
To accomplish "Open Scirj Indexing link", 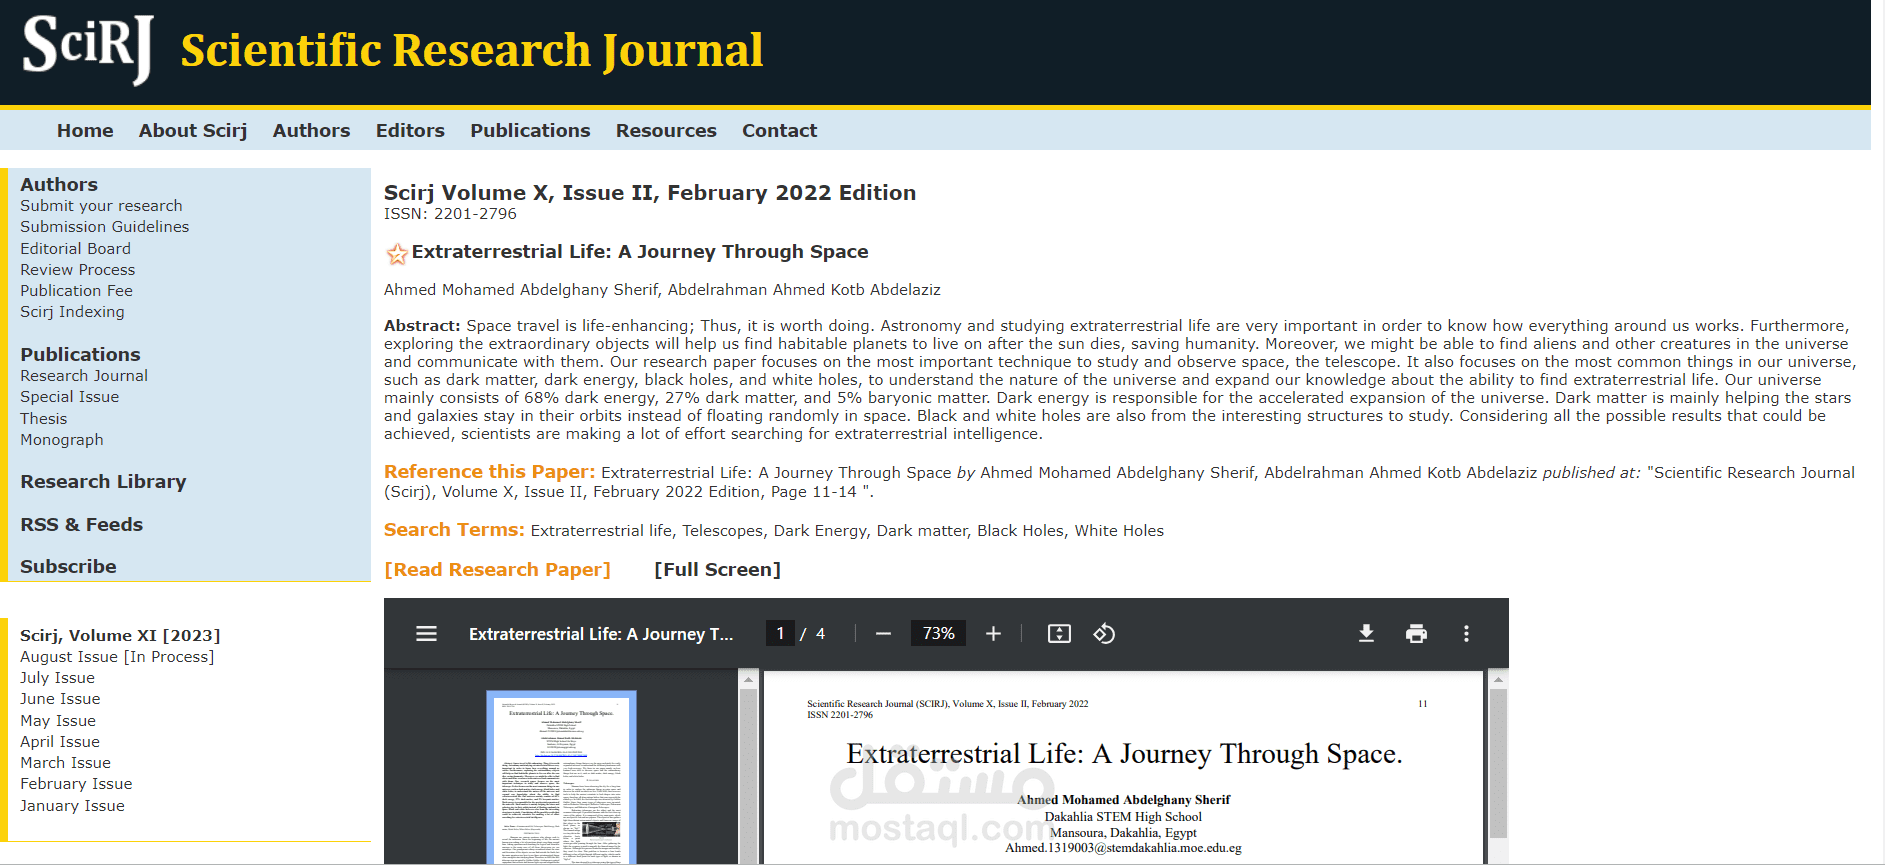I will pyautogui.click(x=72, y=312).
